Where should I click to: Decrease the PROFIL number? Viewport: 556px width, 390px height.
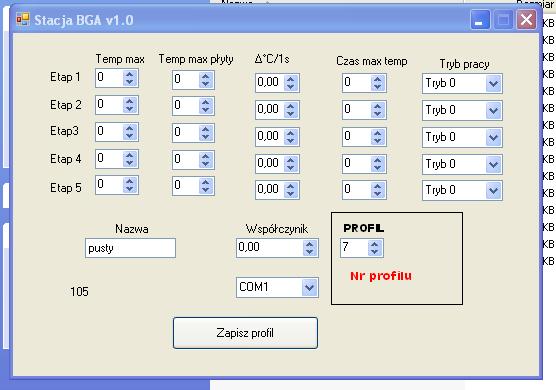click(375, 252)
